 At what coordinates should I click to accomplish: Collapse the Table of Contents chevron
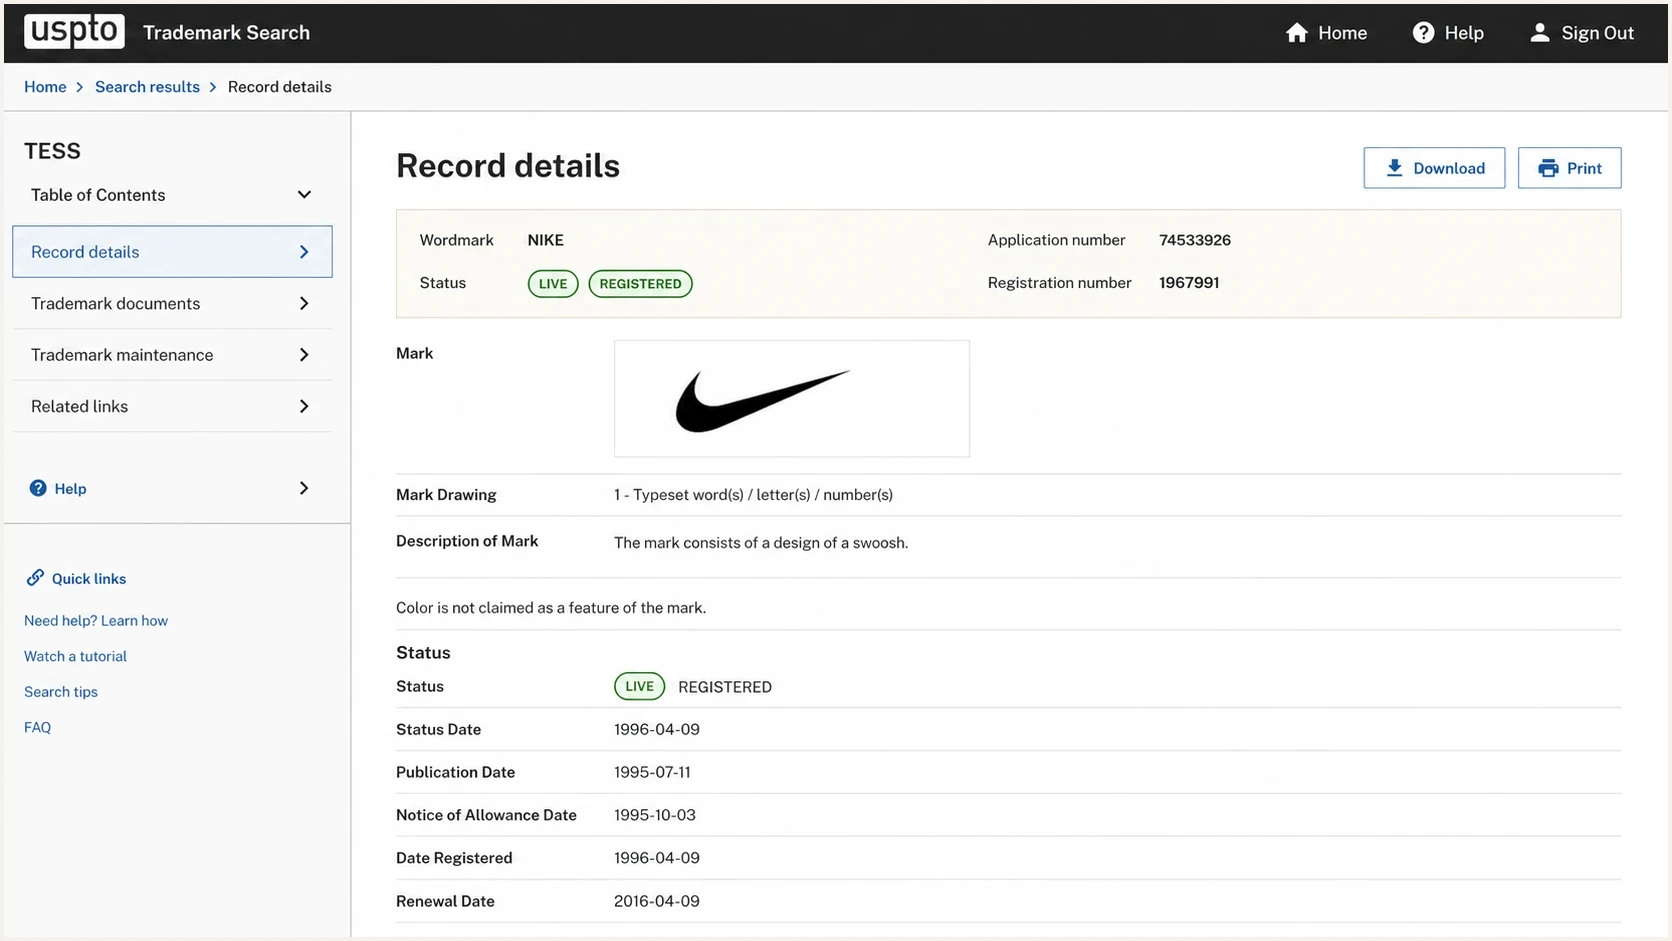[x=304, y=195]
